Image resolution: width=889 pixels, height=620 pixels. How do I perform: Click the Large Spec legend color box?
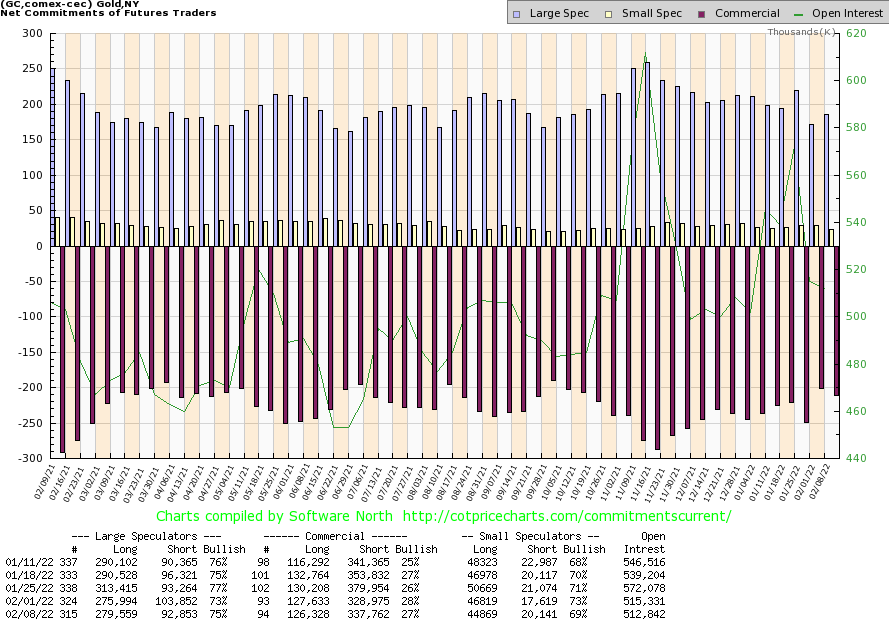[516, 14]
